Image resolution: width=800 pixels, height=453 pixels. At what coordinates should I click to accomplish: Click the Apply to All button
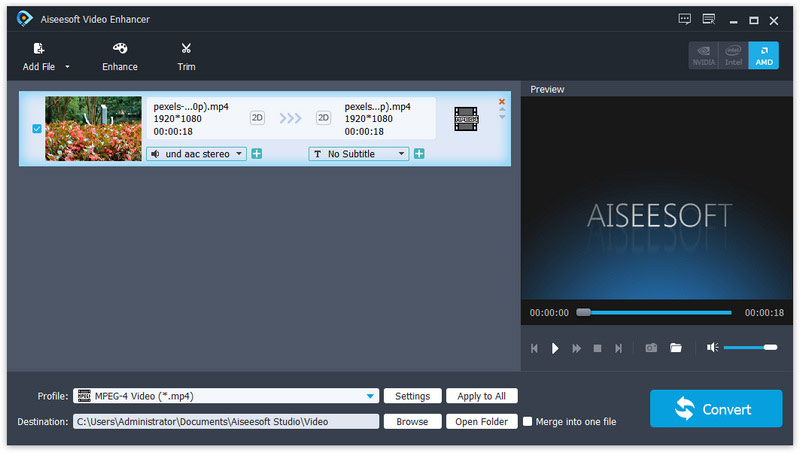pos(481,396)
